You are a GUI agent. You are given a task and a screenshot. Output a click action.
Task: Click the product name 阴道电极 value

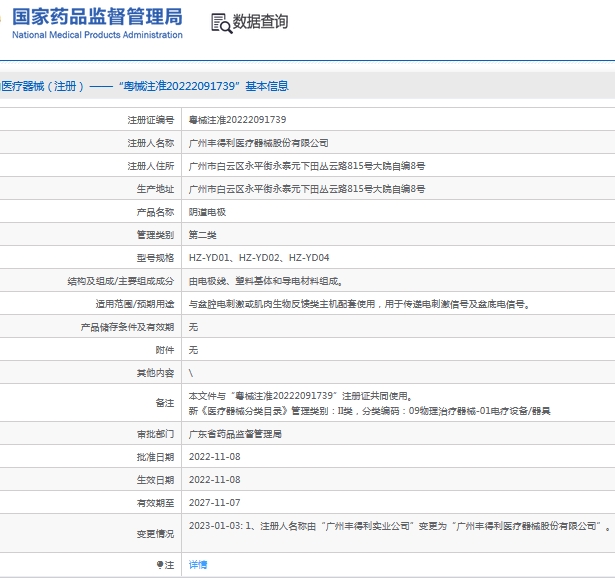[207, 212]
